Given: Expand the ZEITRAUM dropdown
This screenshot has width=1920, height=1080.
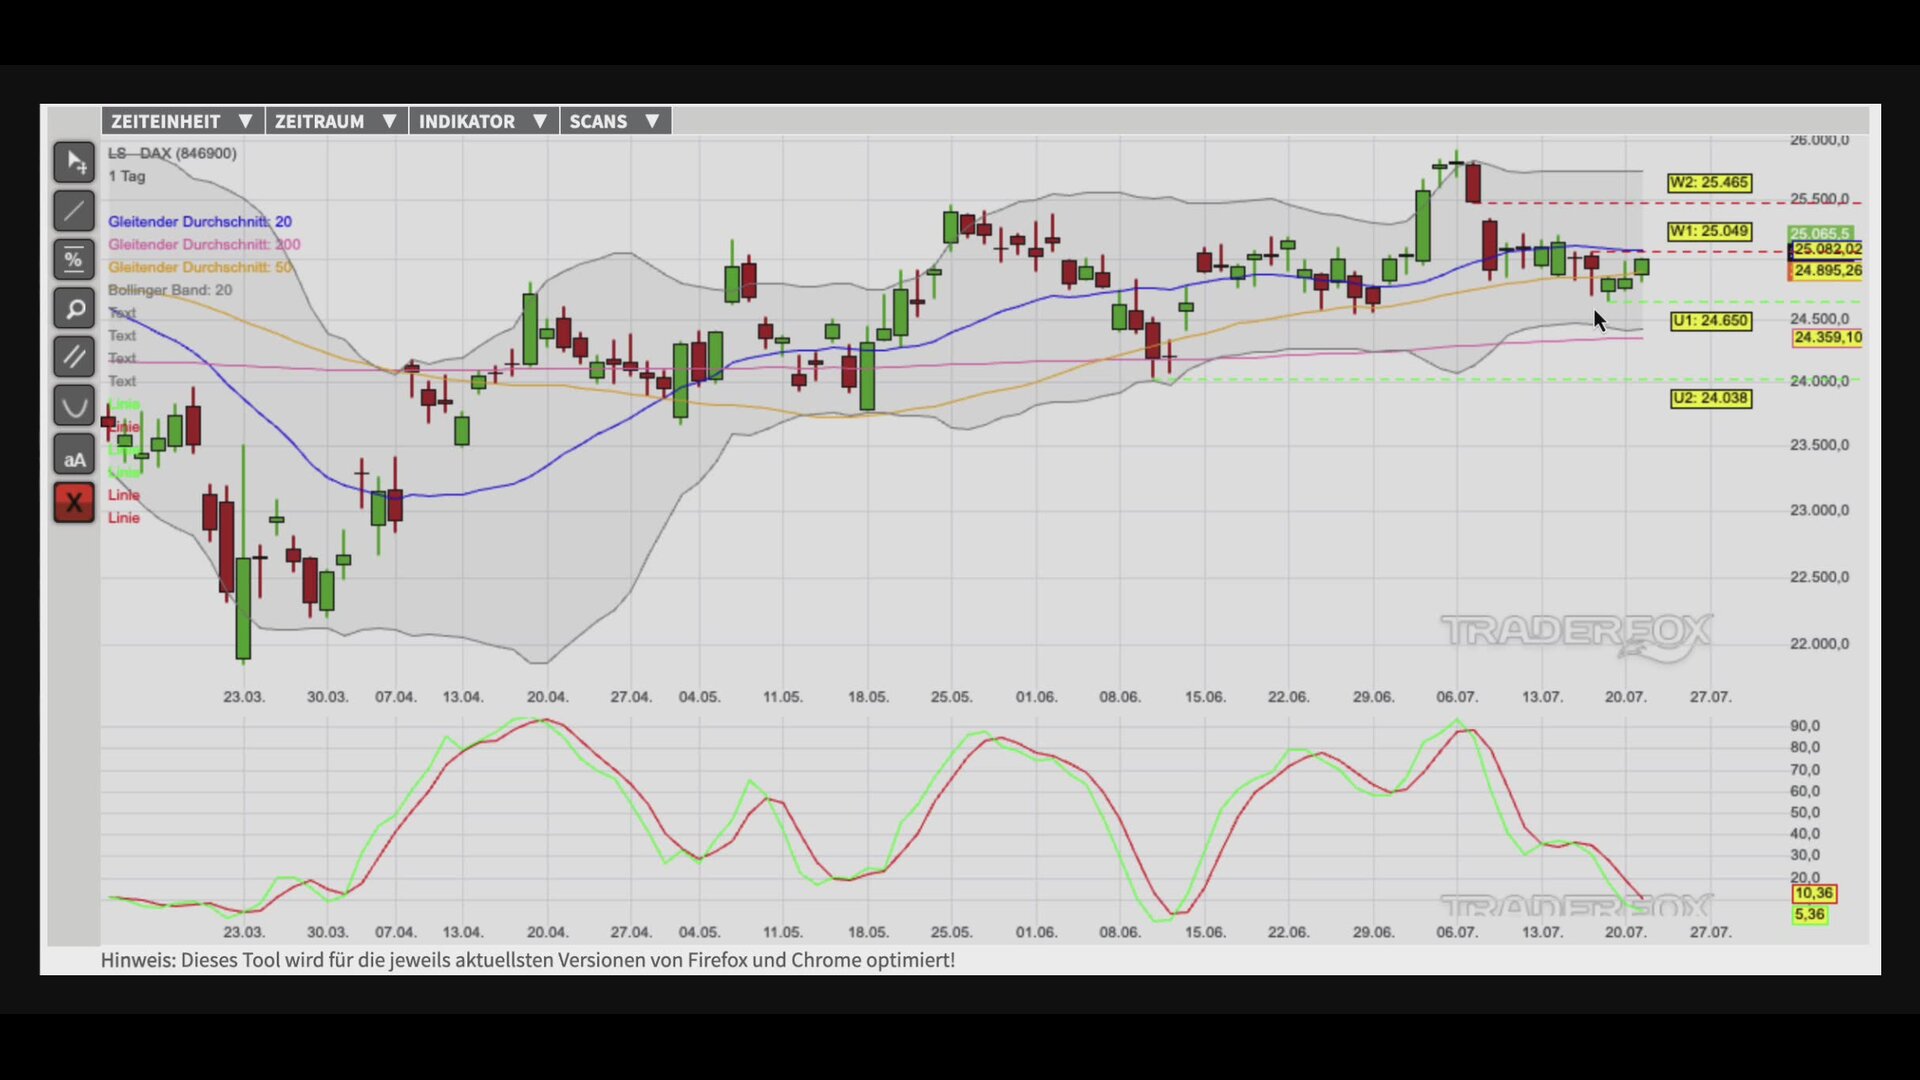Looking at the screenshot, I should (x=336, y=121).
